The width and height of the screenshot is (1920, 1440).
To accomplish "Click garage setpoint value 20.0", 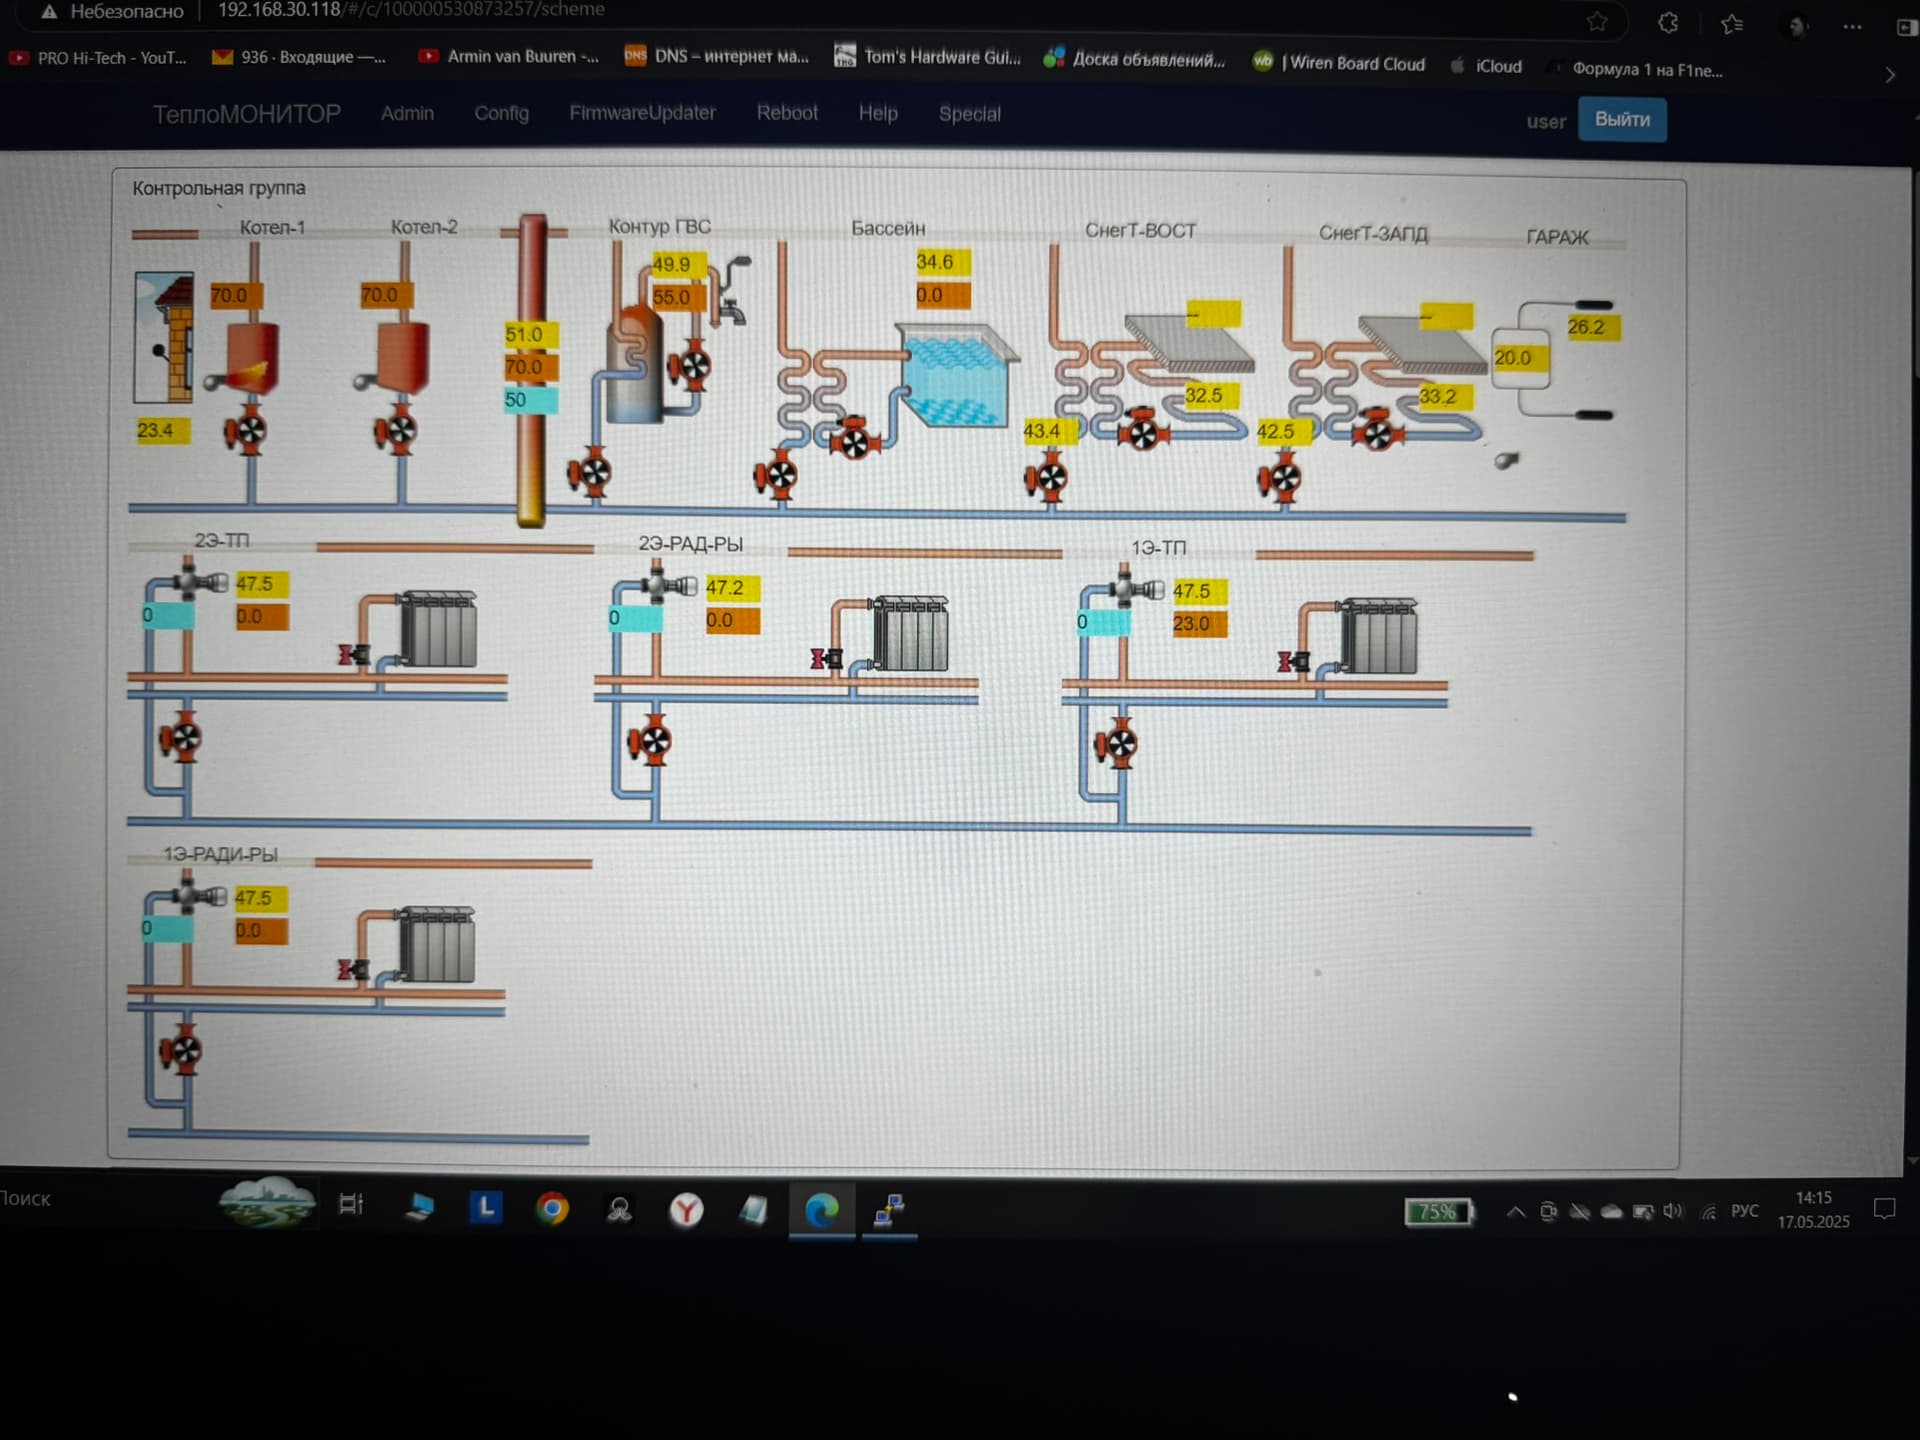I will (x=1520, y=357).
